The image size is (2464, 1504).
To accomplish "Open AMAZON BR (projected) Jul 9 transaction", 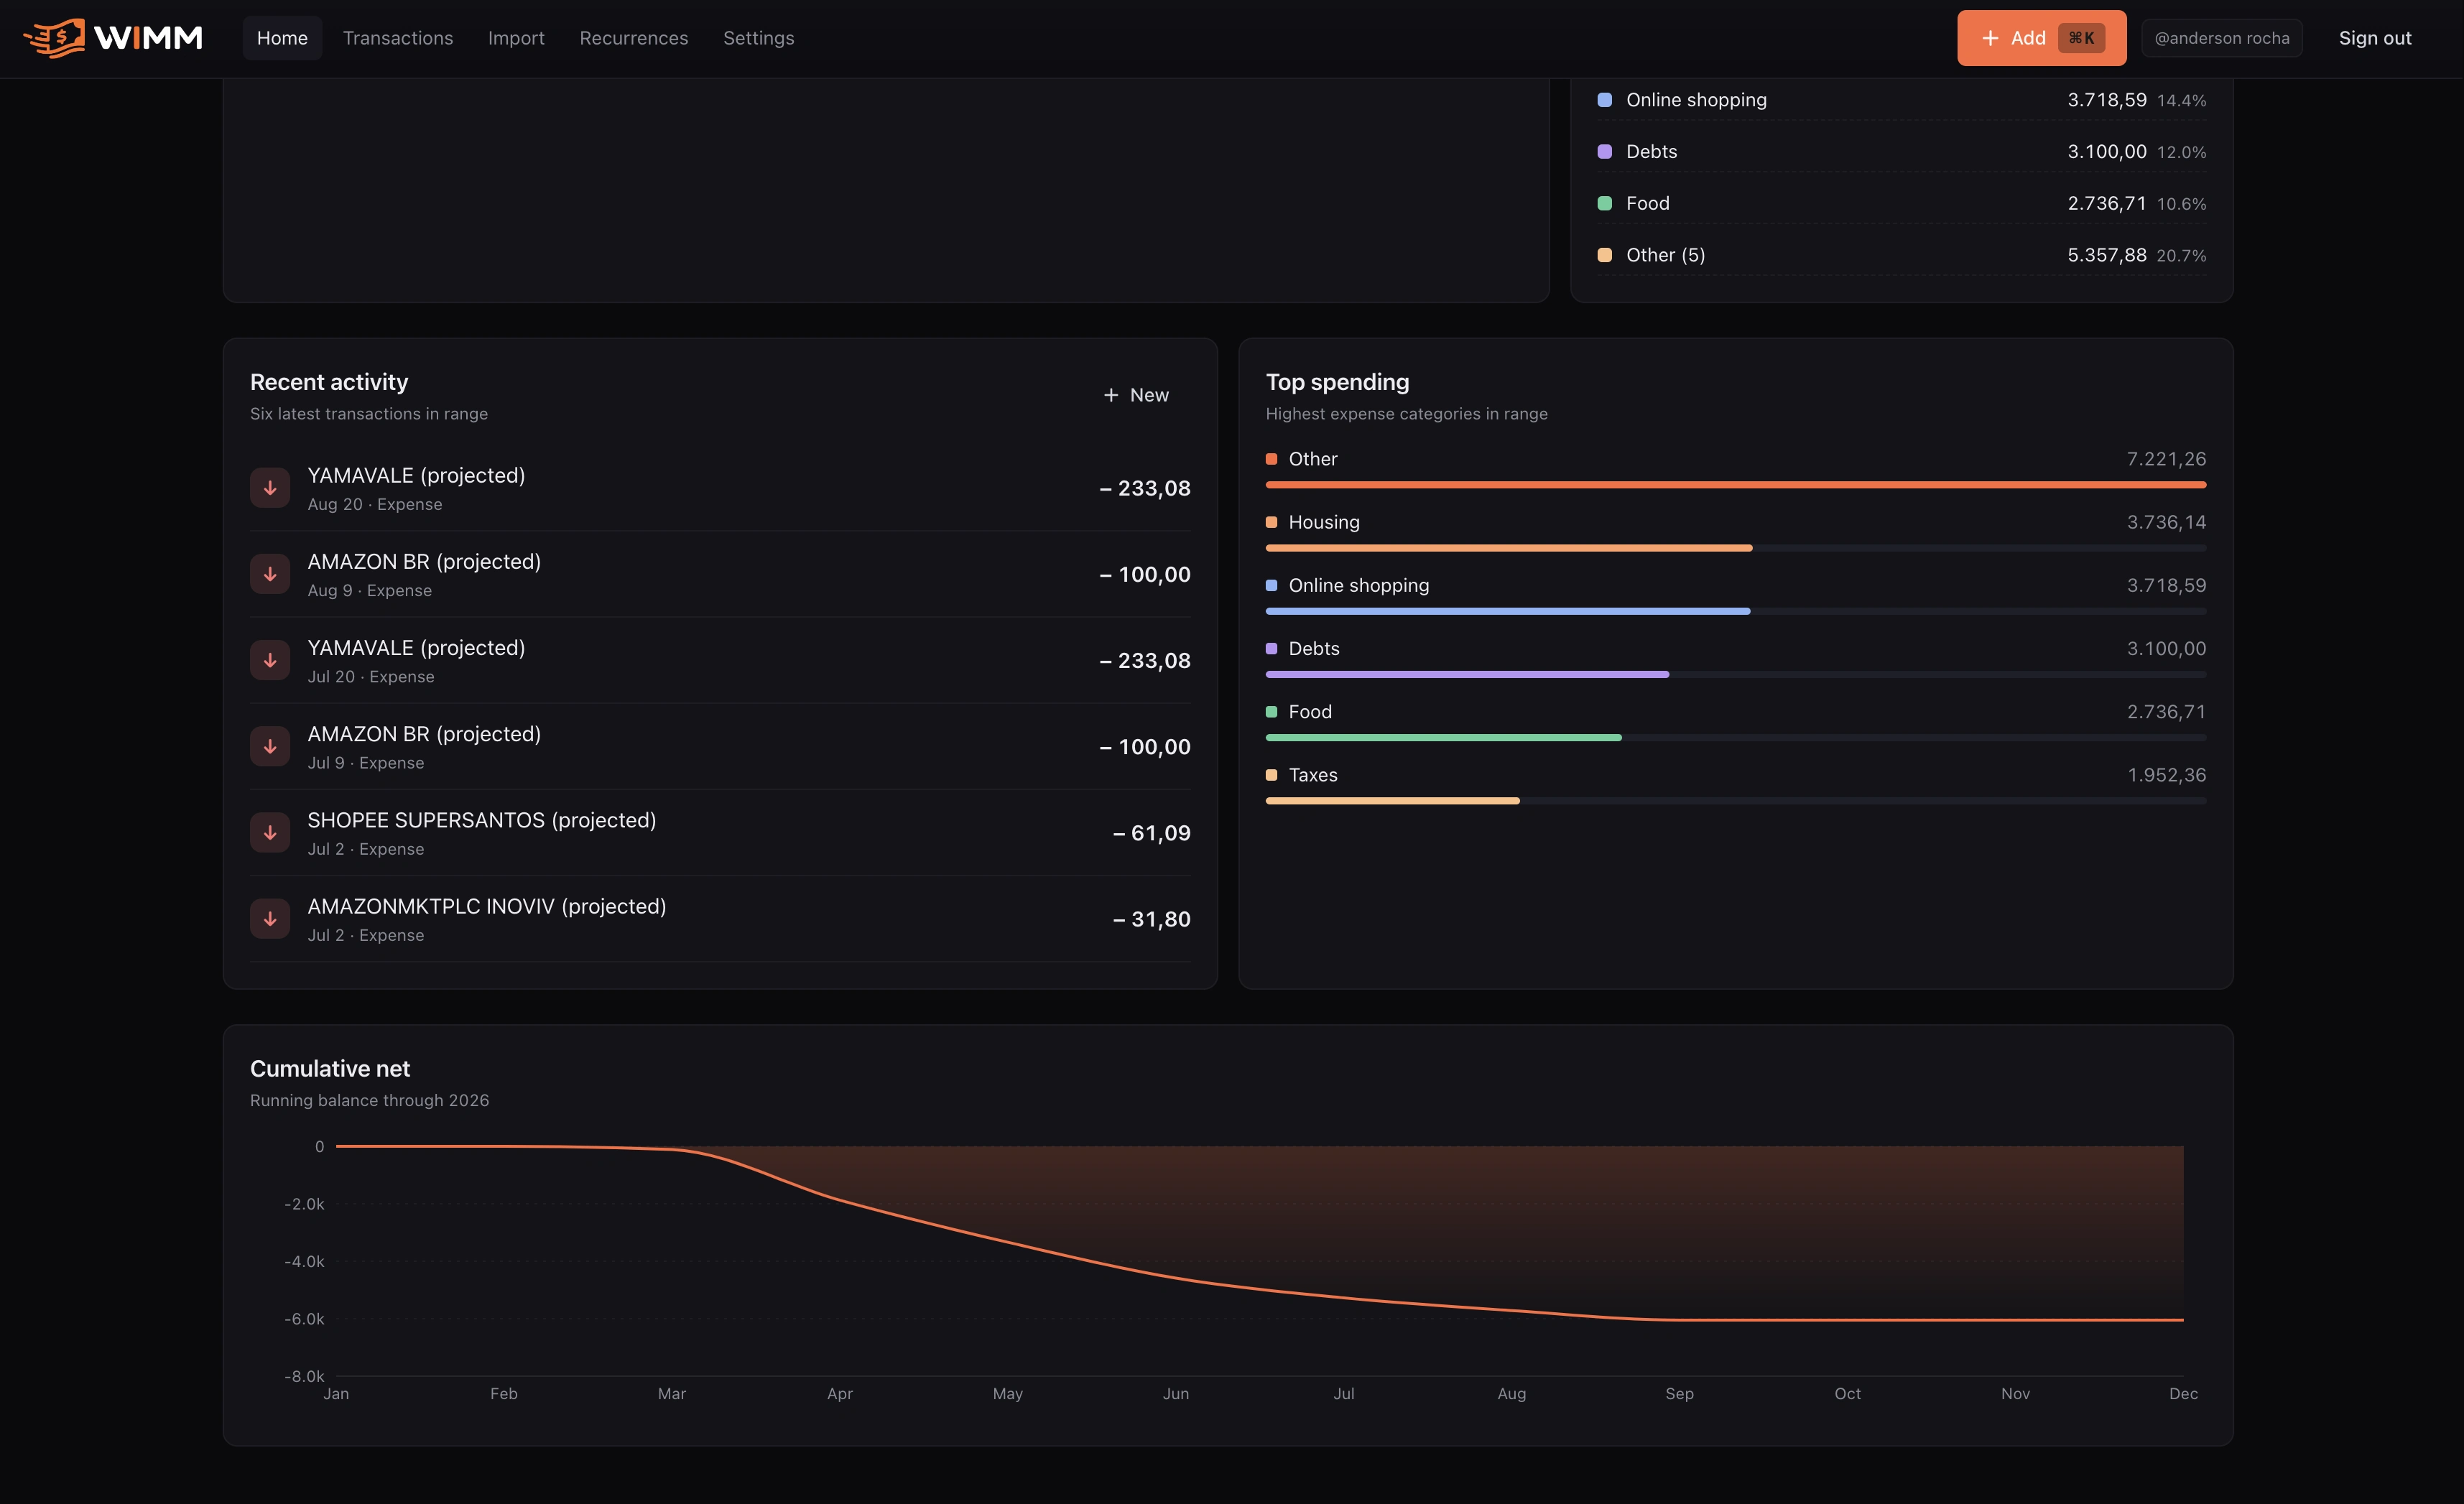I will (720, 746).
